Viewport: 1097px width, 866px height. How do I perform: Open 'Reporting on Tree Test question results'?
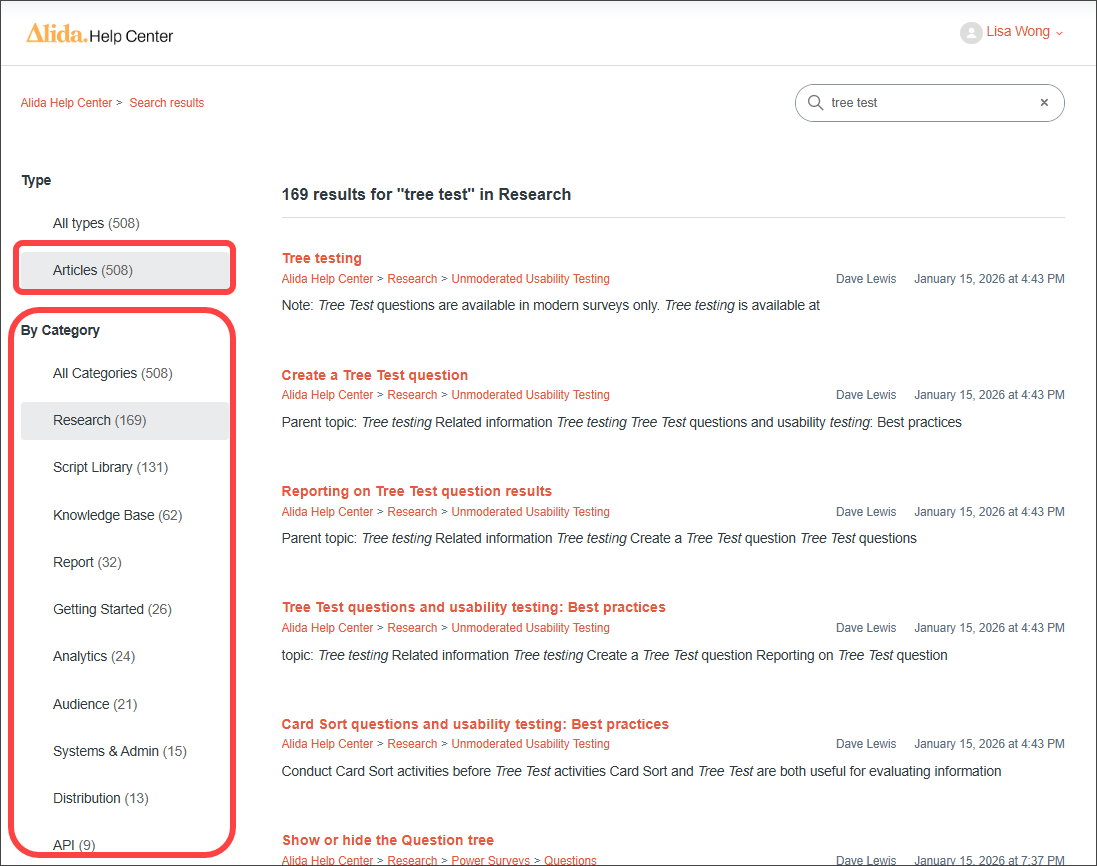pos(417,491)
